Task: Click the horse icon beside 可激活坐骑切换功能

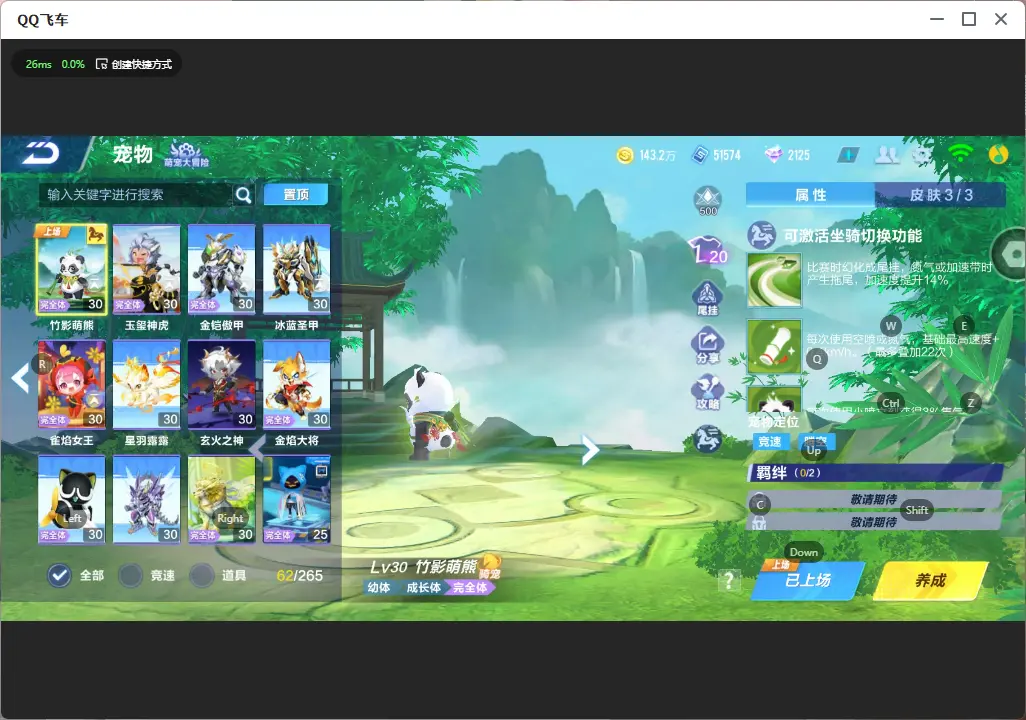Action: click(762, 236)
